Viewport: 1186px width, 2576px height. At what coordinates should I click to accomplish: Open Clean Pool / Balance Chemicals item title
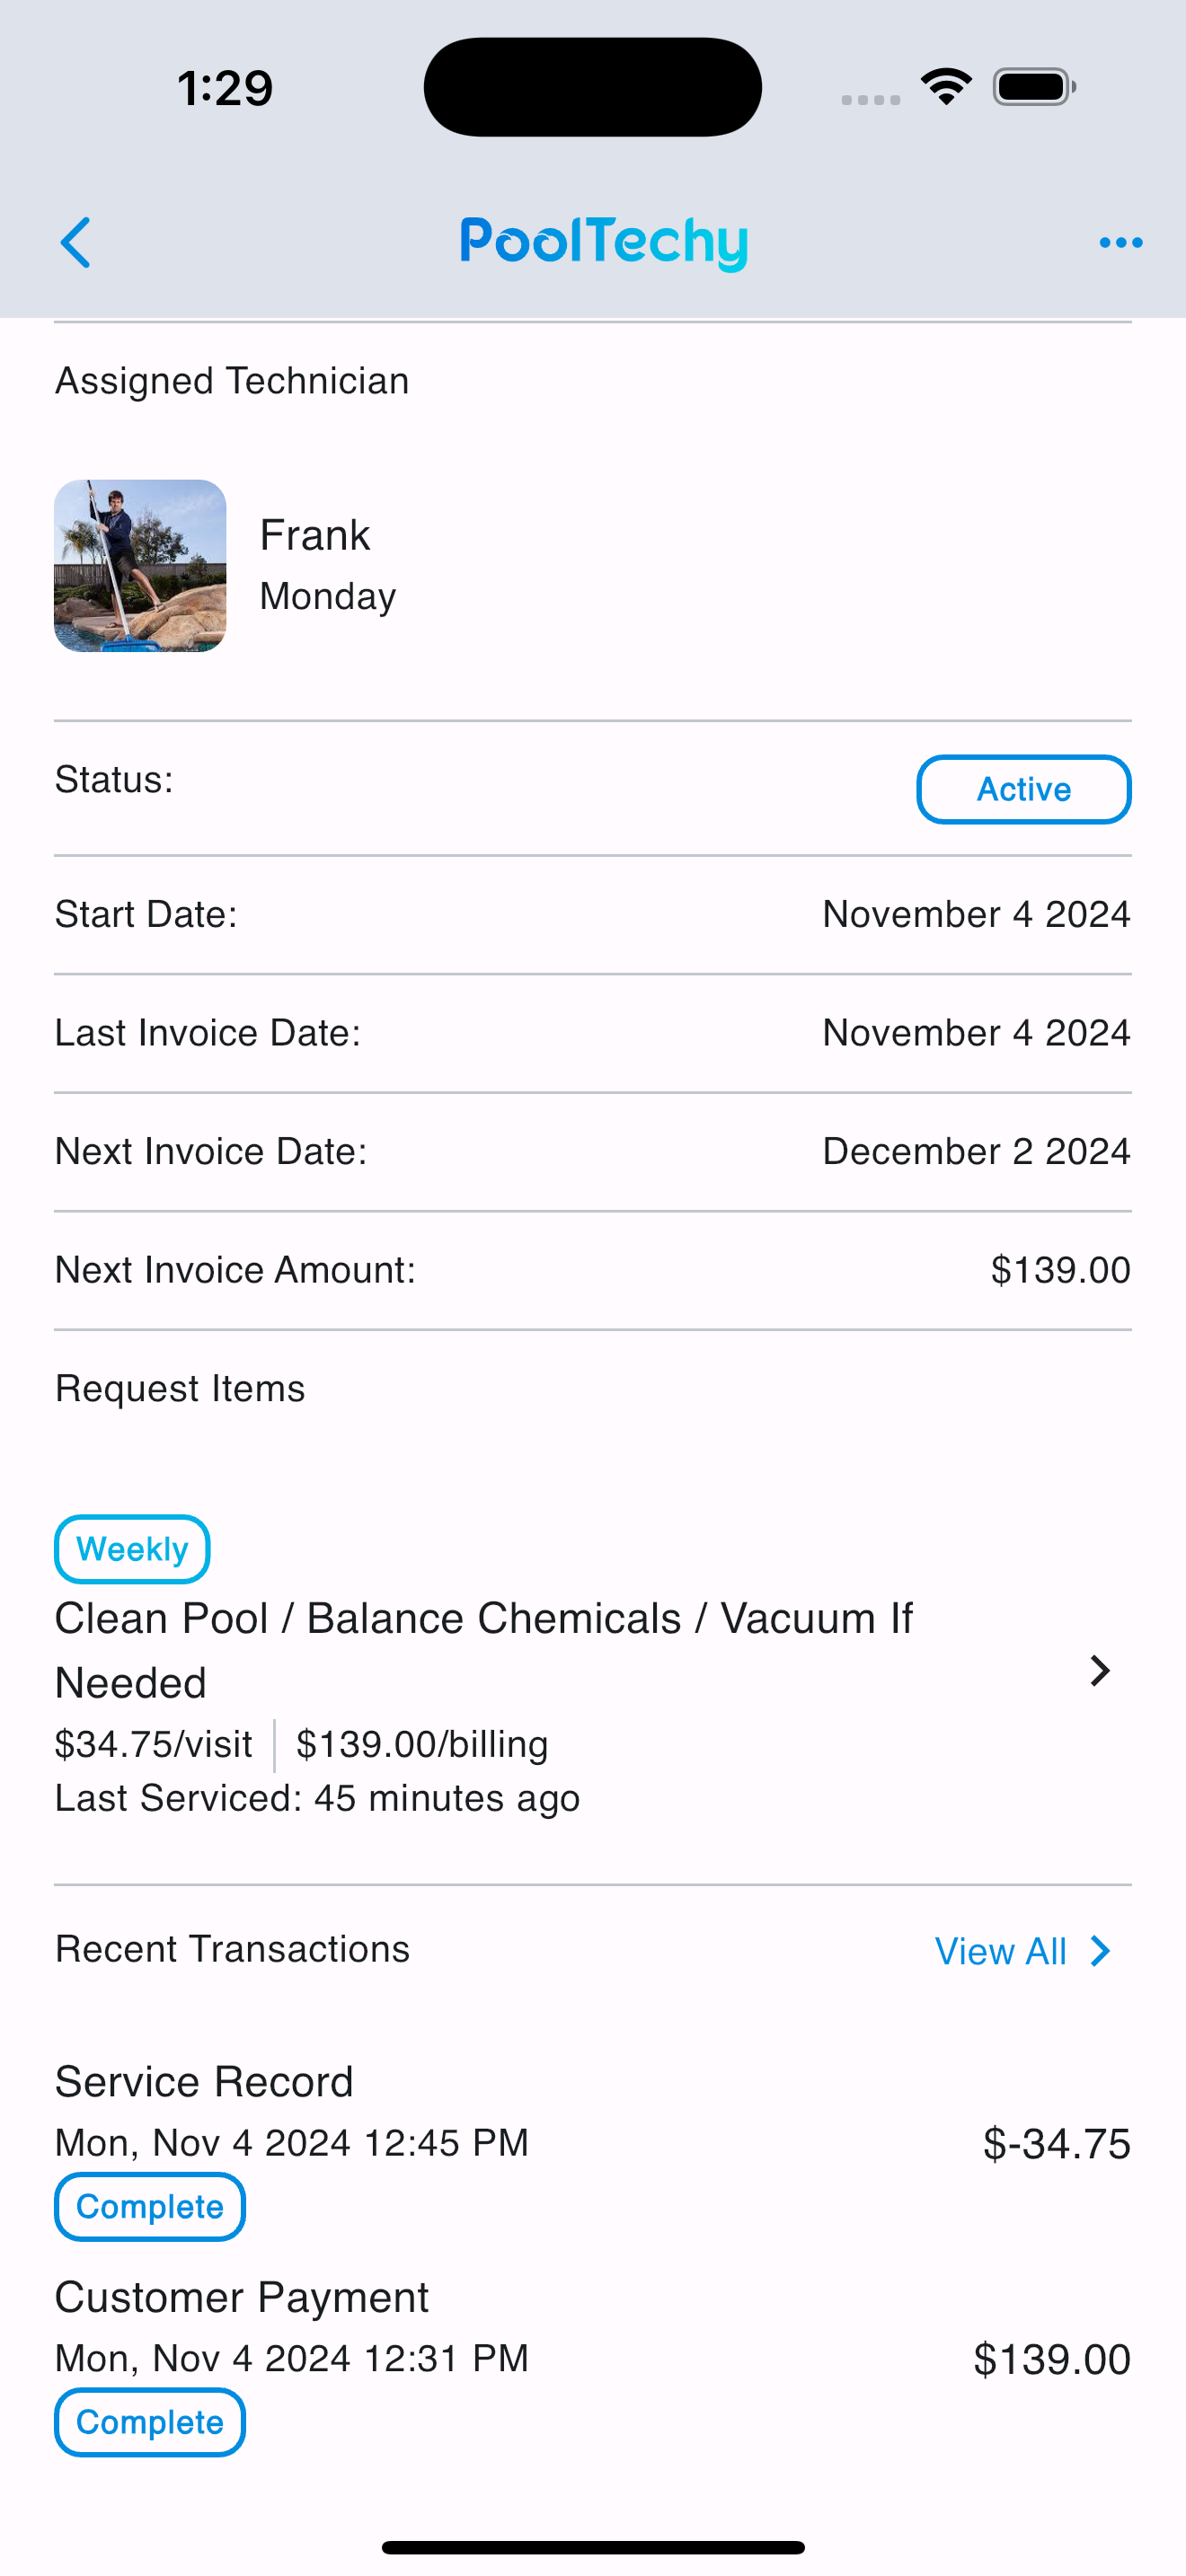point(483,1650)
